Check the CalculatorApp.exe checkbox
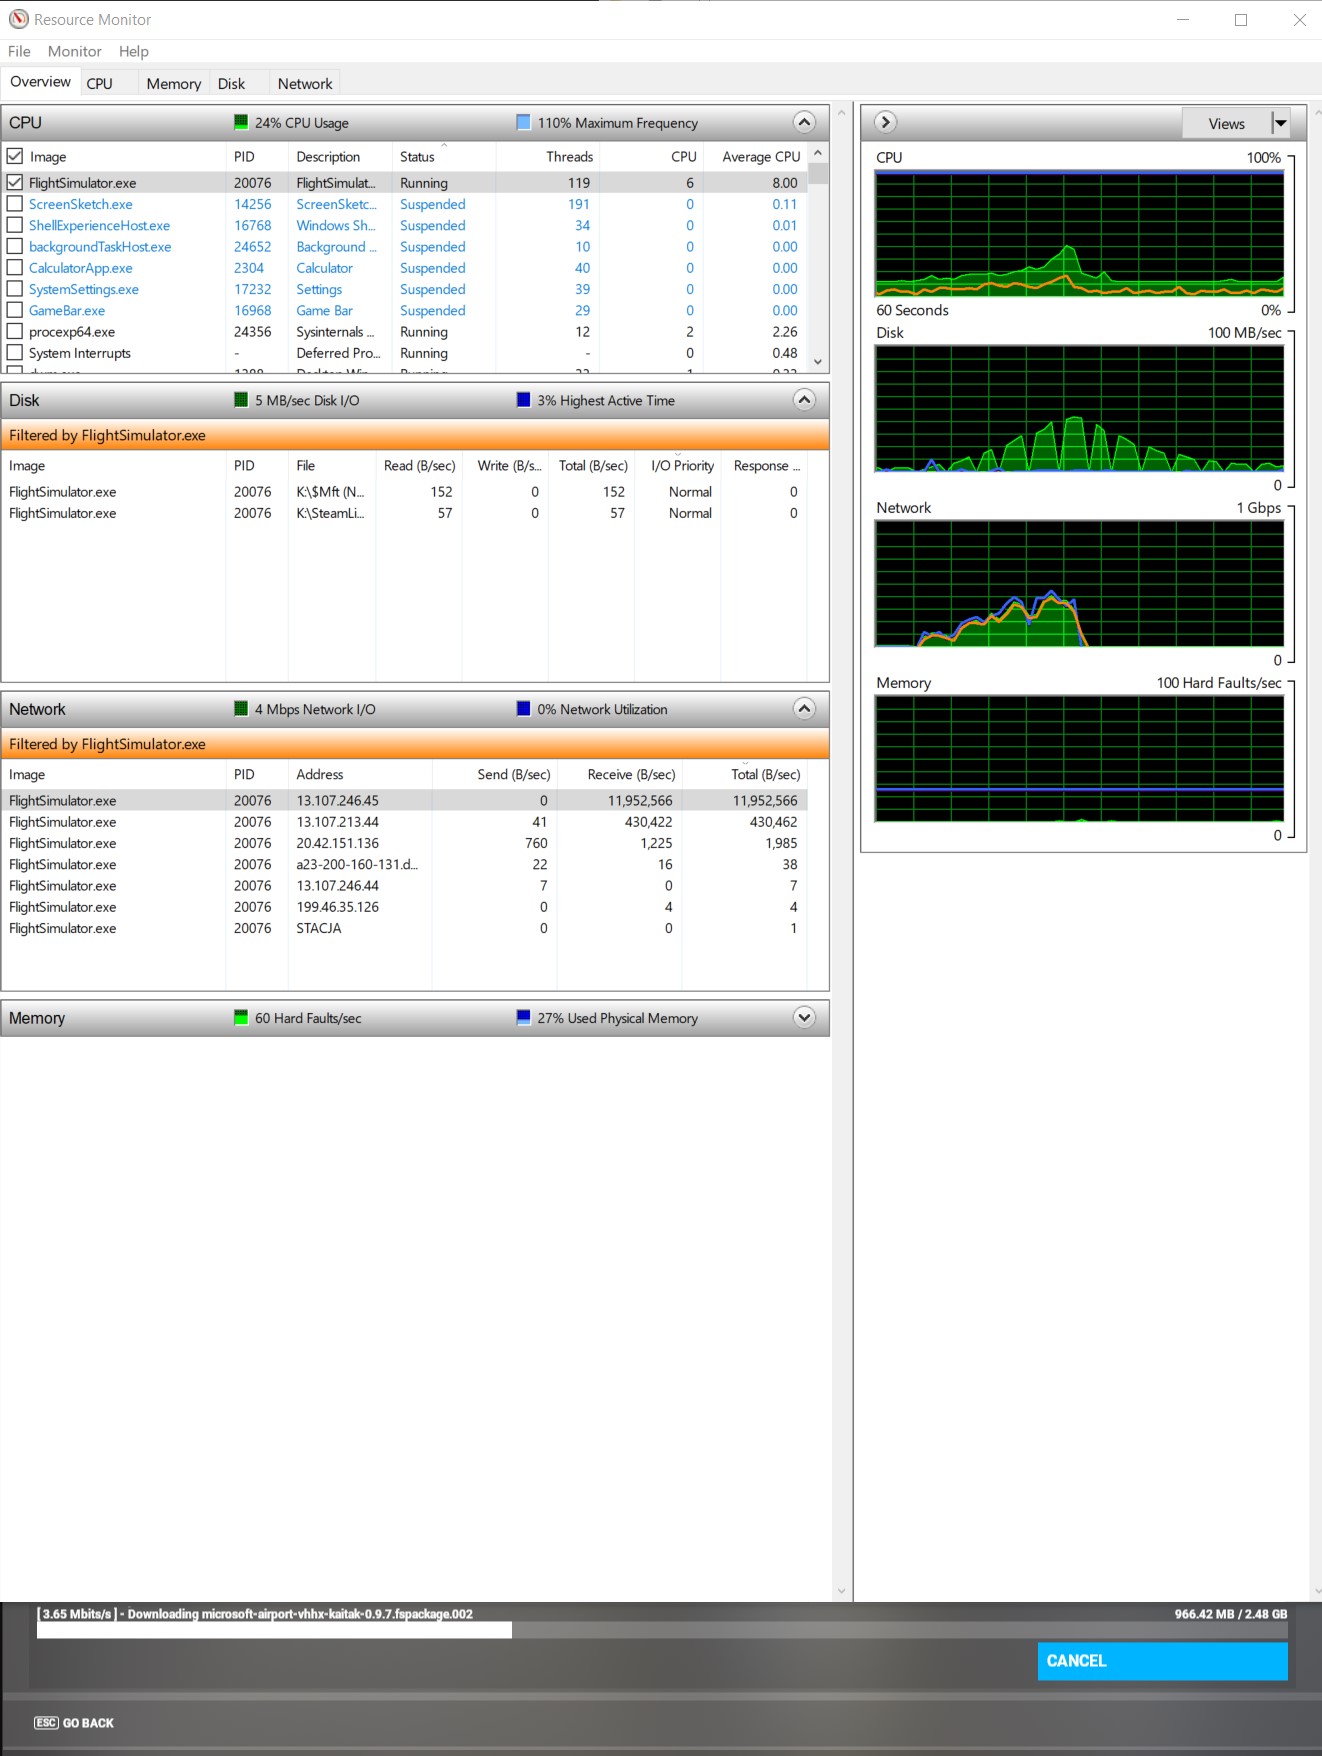Viewport: 1322px width, 1756px height. click(x=15, y=268)
